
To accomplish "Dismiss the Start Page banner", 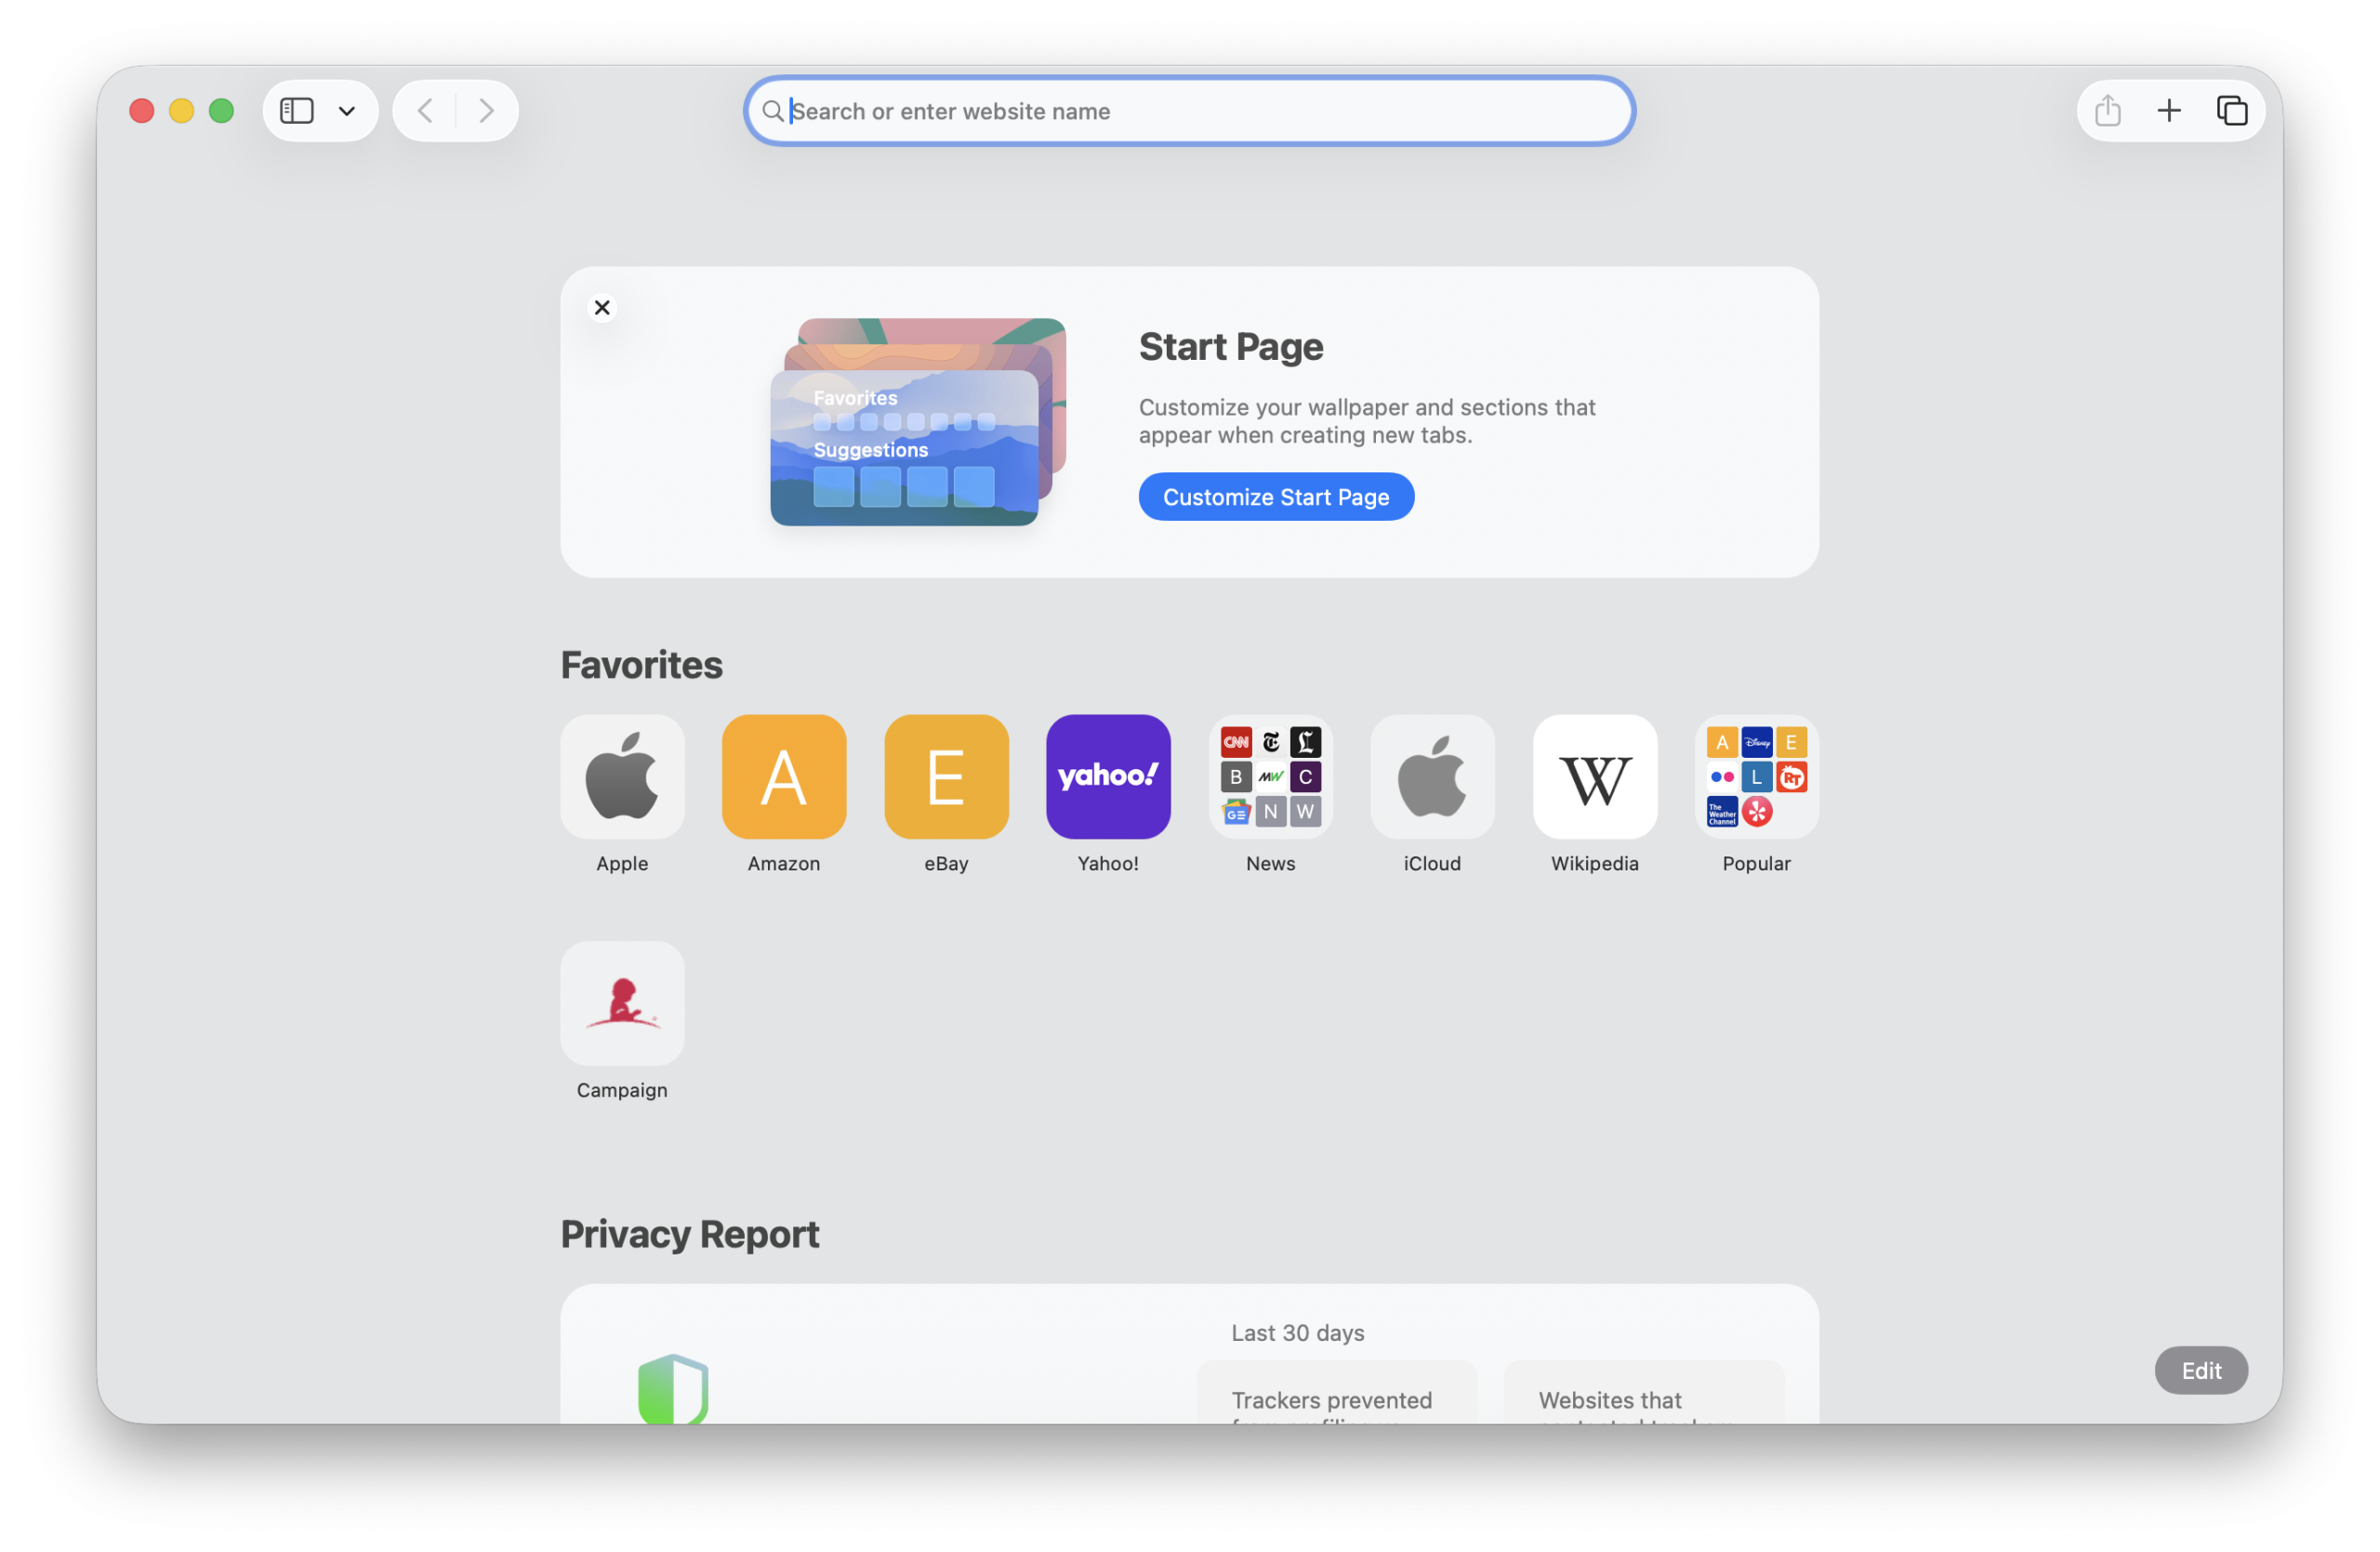I will tap(602, 308).
